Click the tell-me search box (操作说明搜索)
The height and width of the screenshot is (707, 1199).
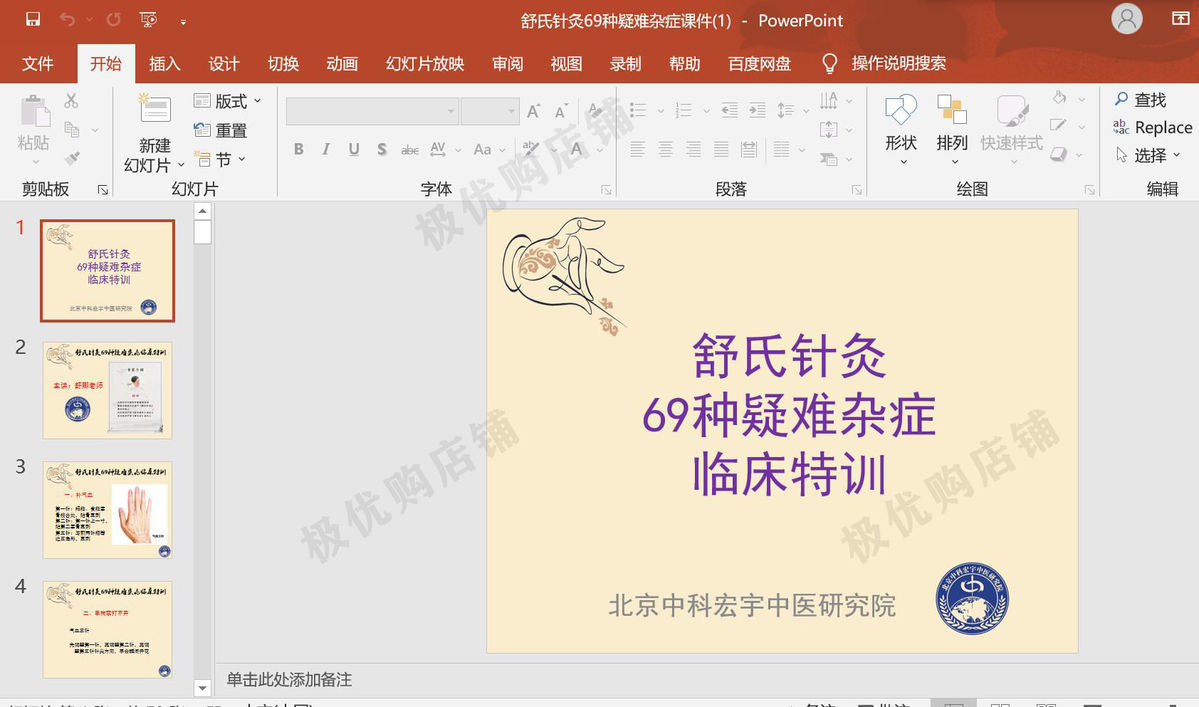(897, 64)
